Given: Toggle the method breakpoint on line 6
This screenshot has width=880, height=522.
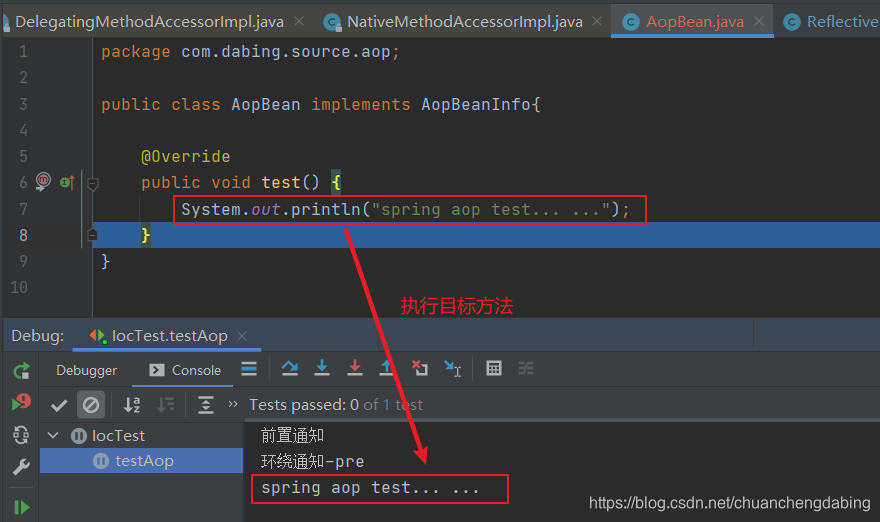Looking at the screenshot, I should click(43, 181).
